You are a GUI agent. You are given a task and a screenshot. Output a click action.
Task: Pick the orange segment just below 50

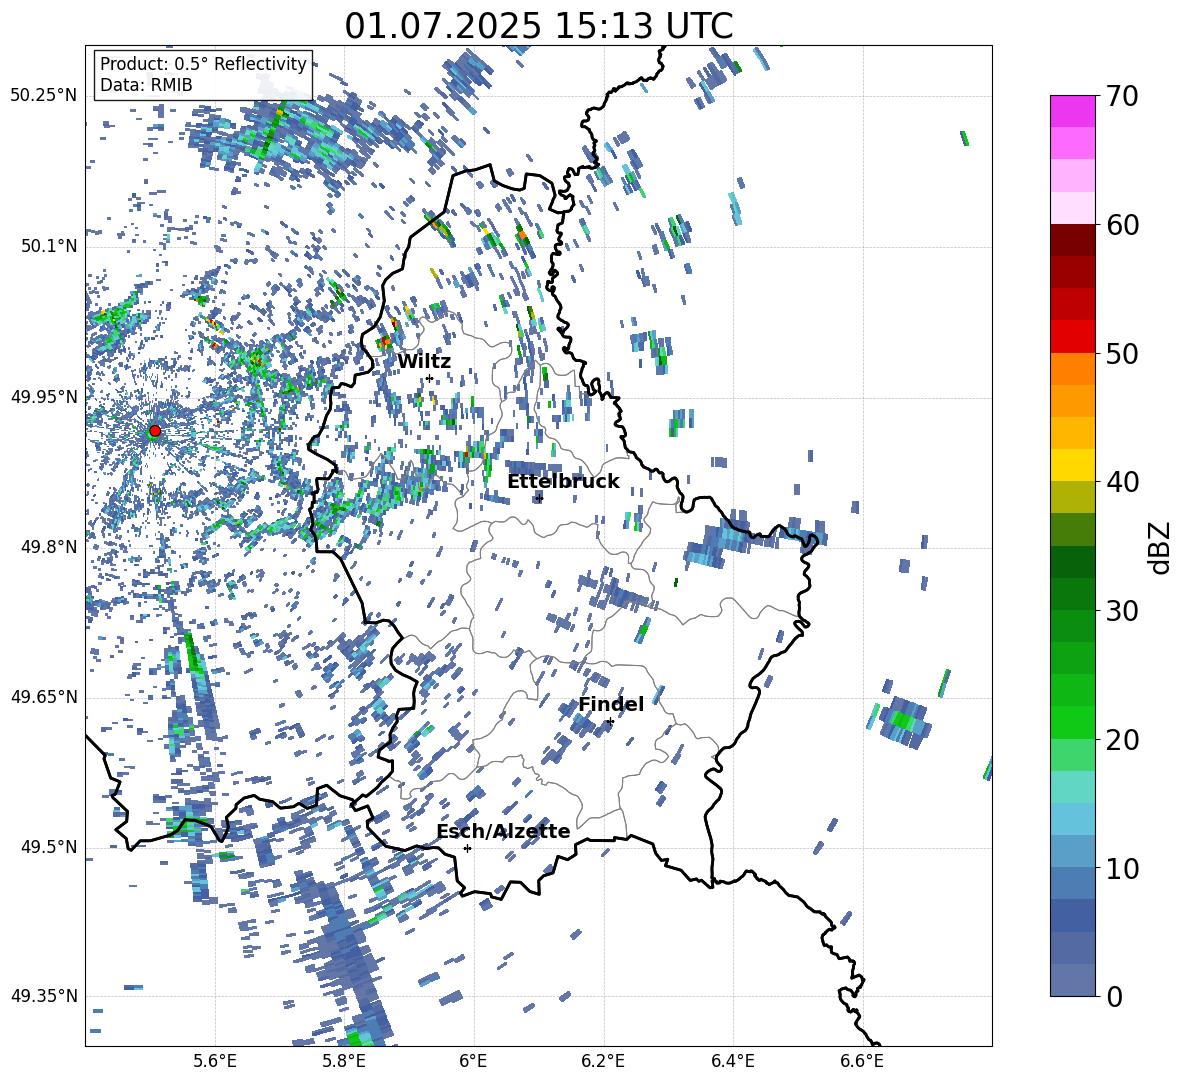click(x=1073, y=369)
